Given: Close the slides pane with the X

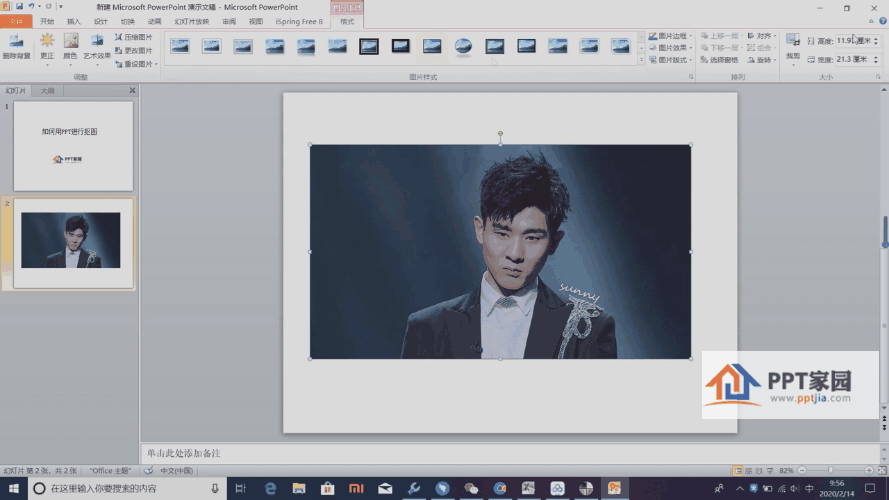Looking at the screenshot, I should pos(132,90).
